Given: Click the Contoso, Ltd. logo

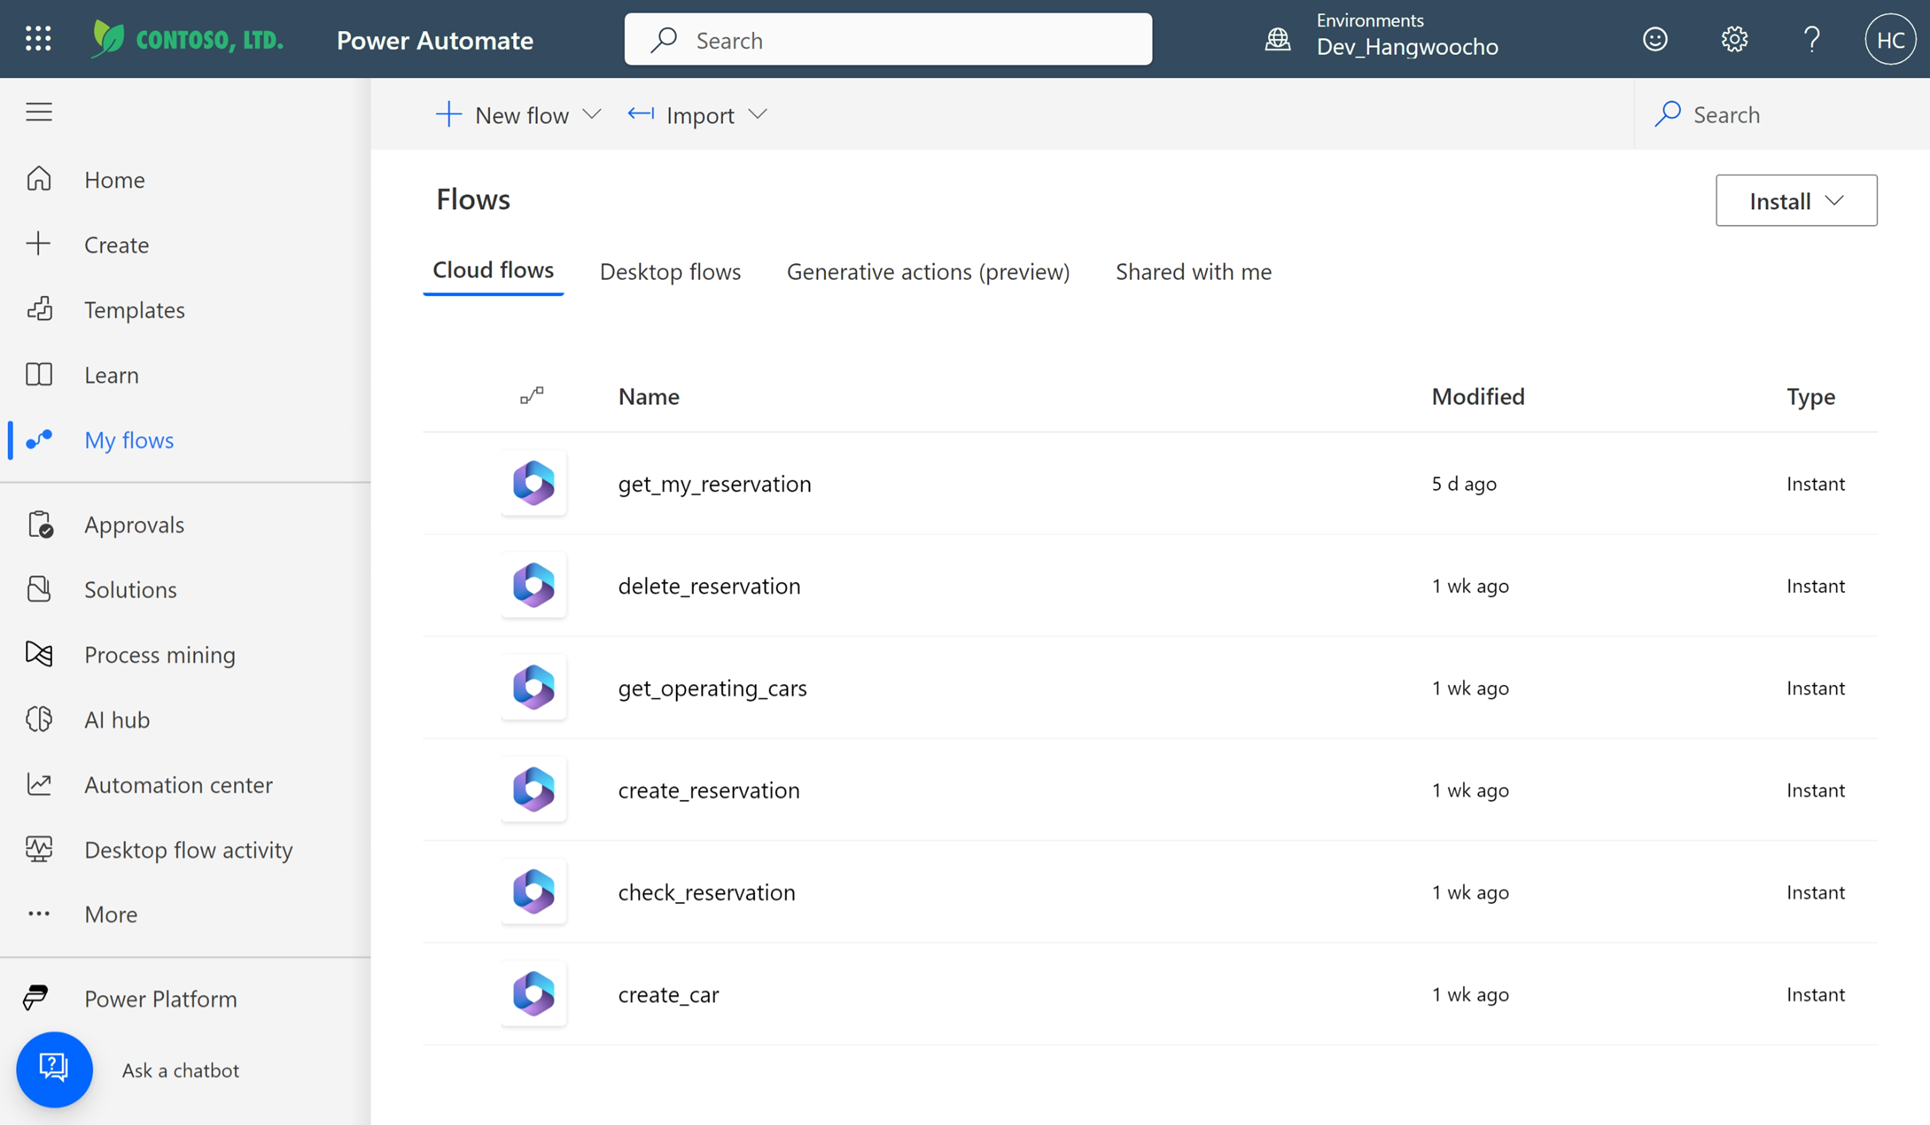Looking at the screenshot, I should [187, 39].
